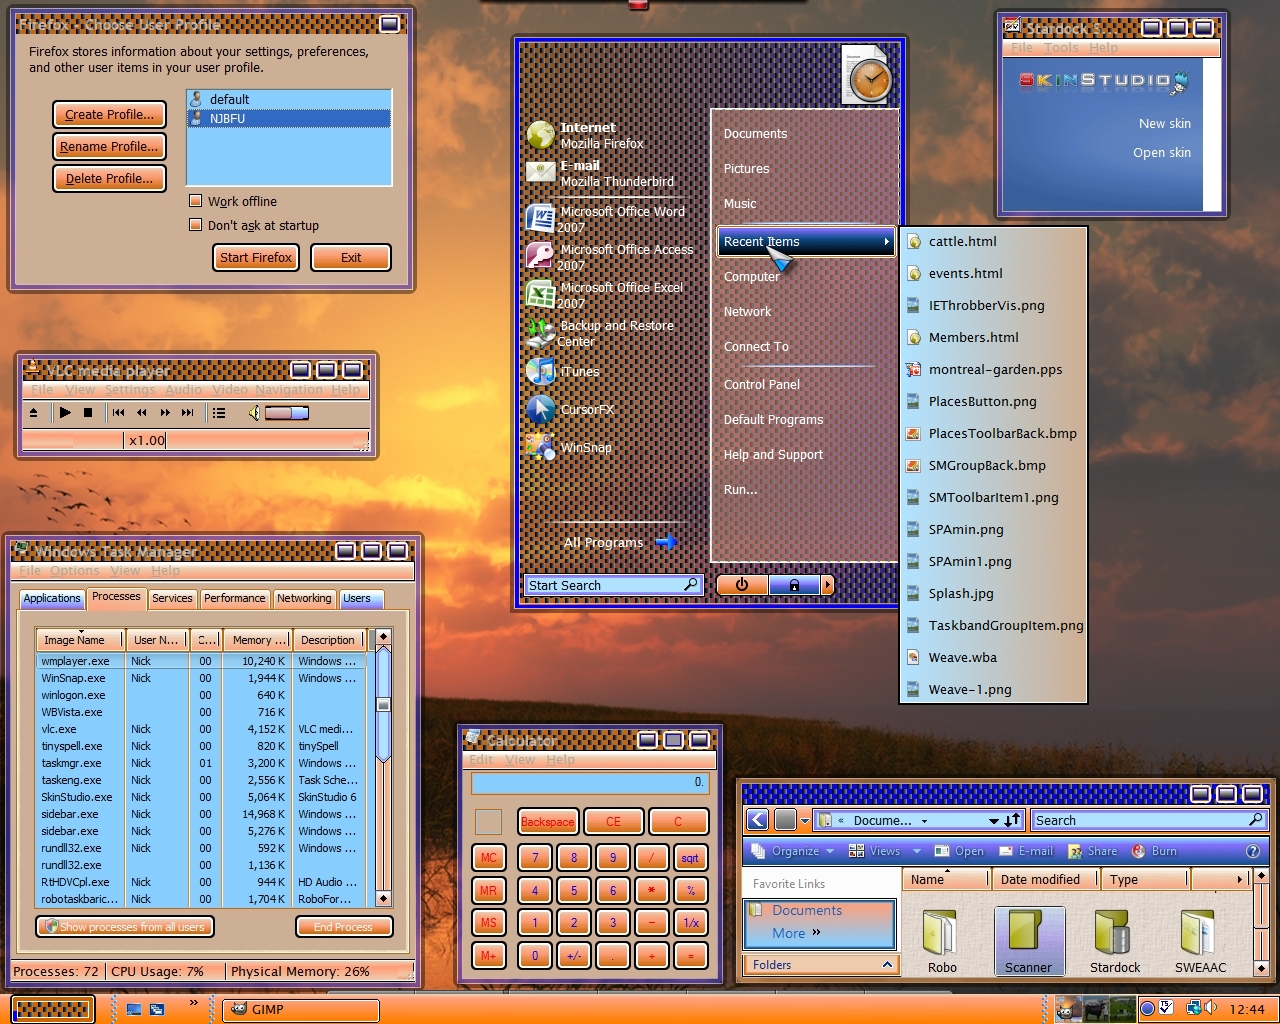Click the VLC eject button
This screenshot has height=1024, width=1280.
[33, 412]
